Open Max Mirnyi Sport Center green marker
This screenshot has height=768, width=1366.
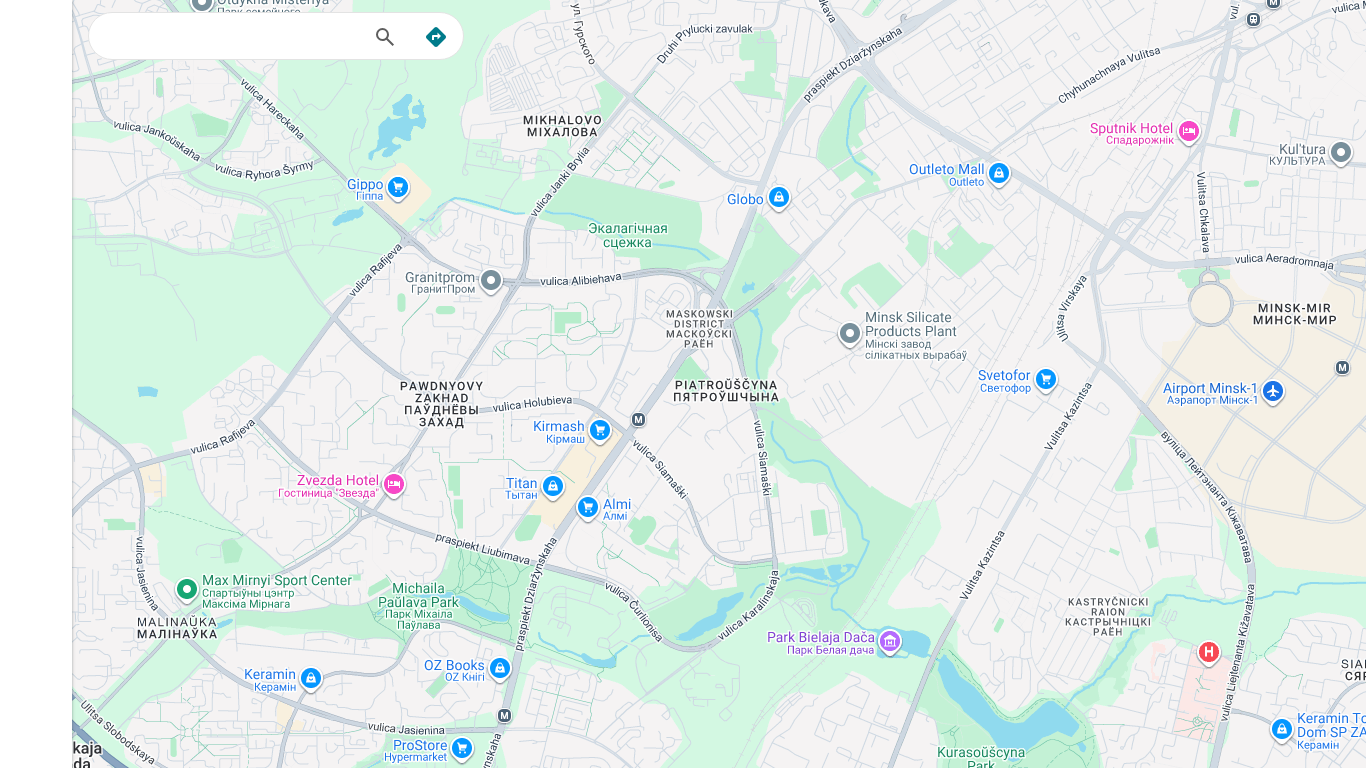point(186,589)
